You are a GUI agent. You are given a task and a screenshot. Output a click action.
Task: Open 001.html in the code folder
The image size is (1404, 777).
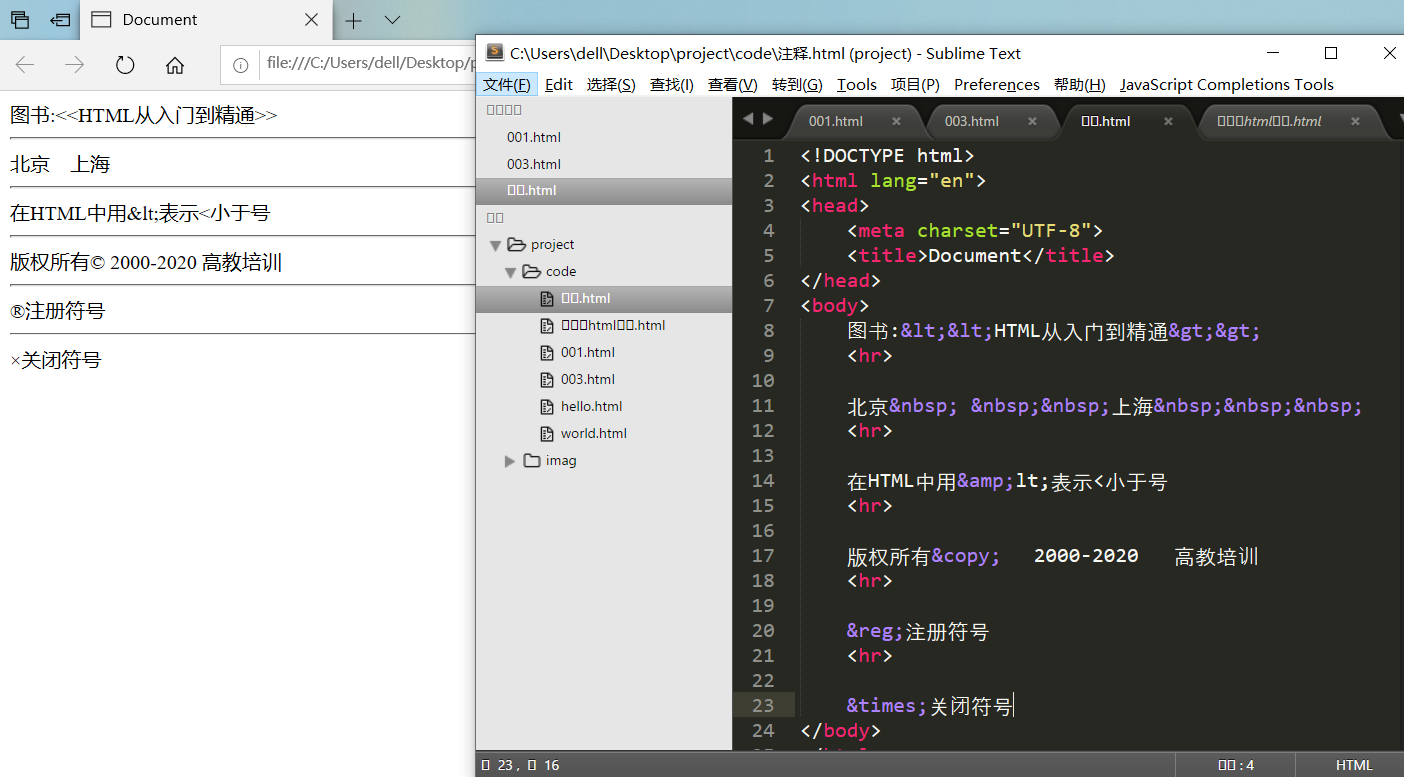pyautogui.click(x=588, y=352)
